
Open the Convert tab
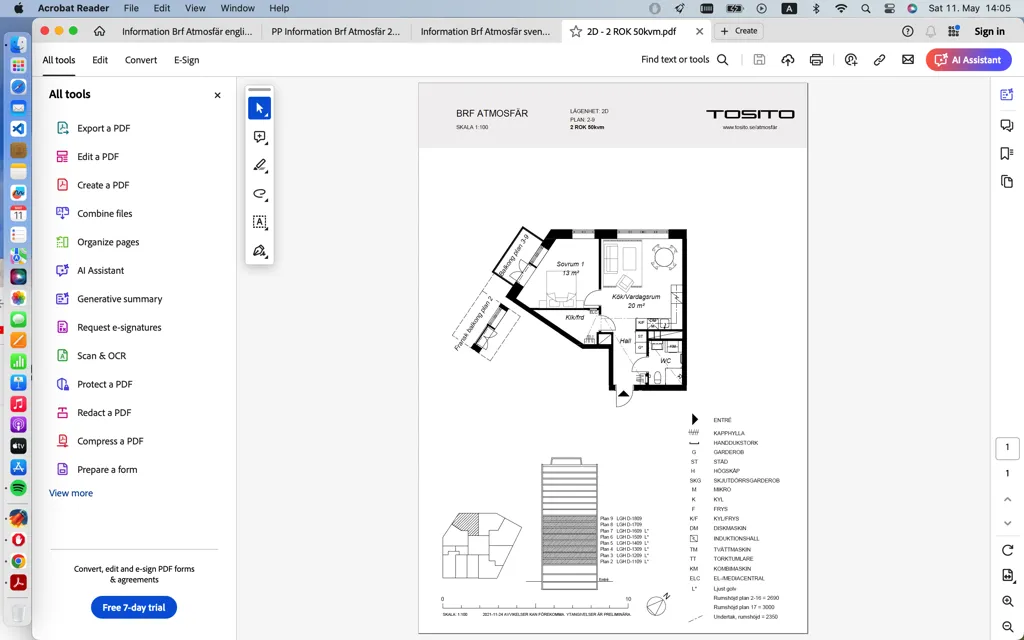coord(140,60)
